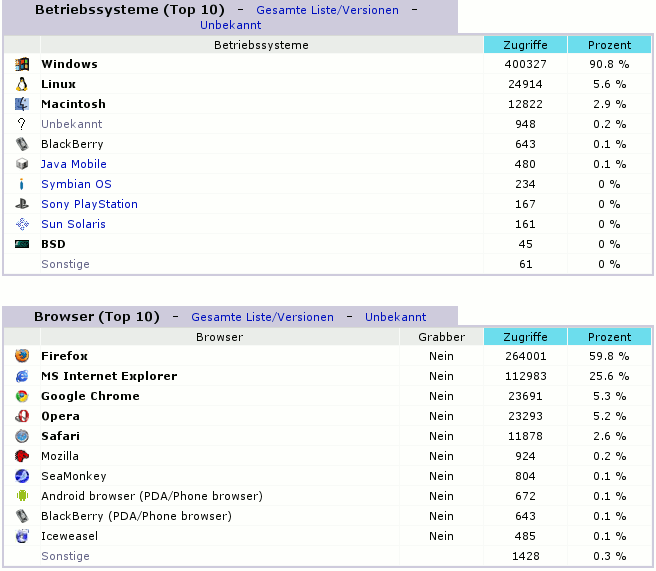Open Gesamte Liste/Versionen for Betriebssysteme
This screenshot has width=656, height=571.
click(327, 11)
